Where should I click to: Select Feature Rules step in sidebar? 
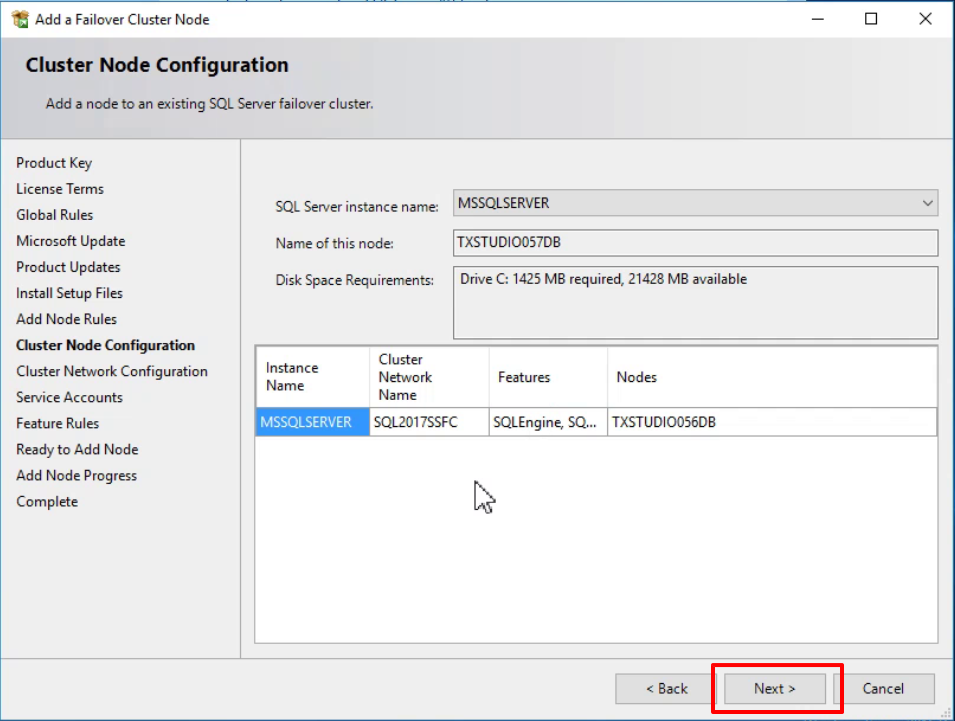click(57, 423)
